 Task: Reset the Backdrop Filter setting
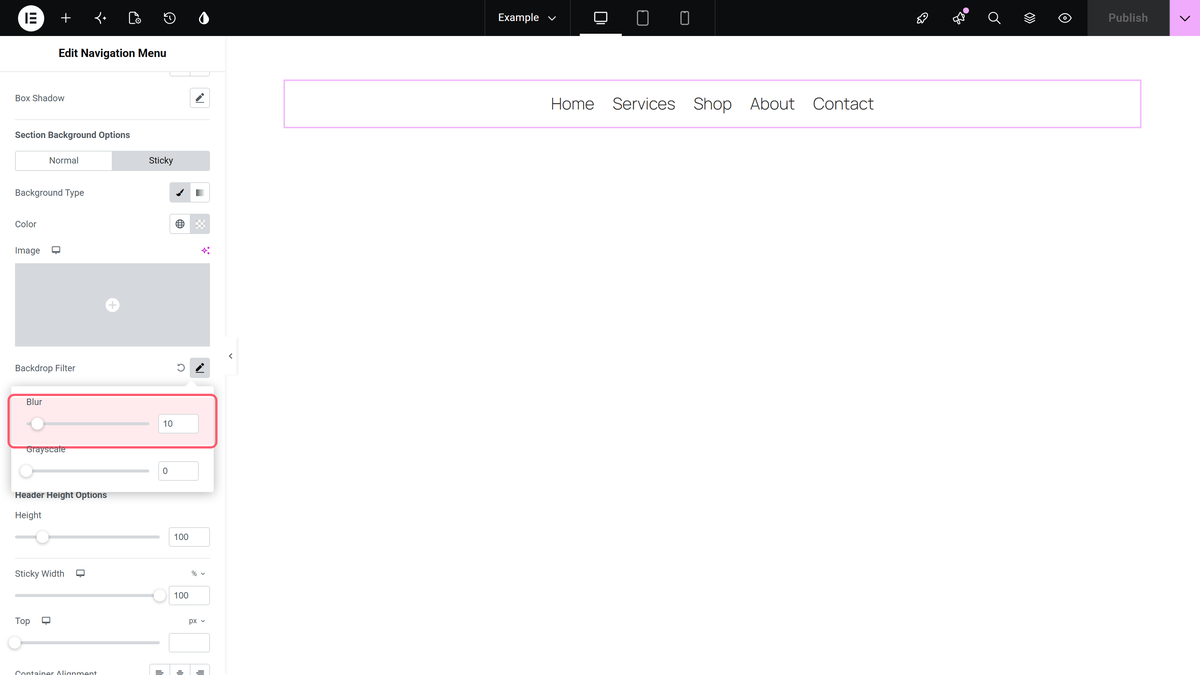[x=181, y=368]
